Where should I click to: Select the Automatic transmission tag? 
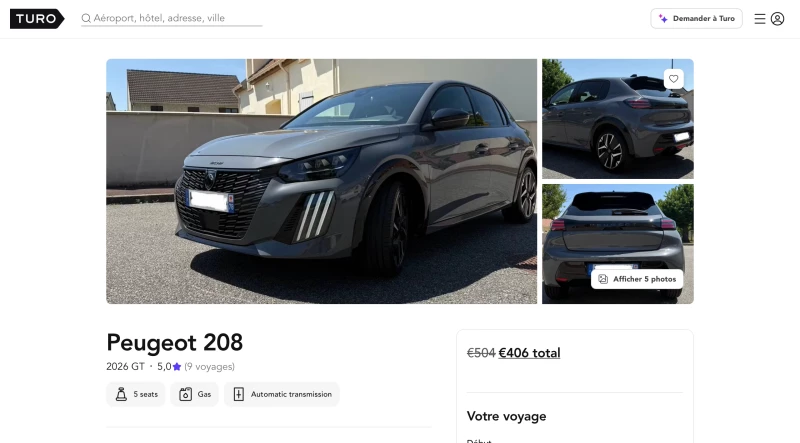(x=282, y=394)
